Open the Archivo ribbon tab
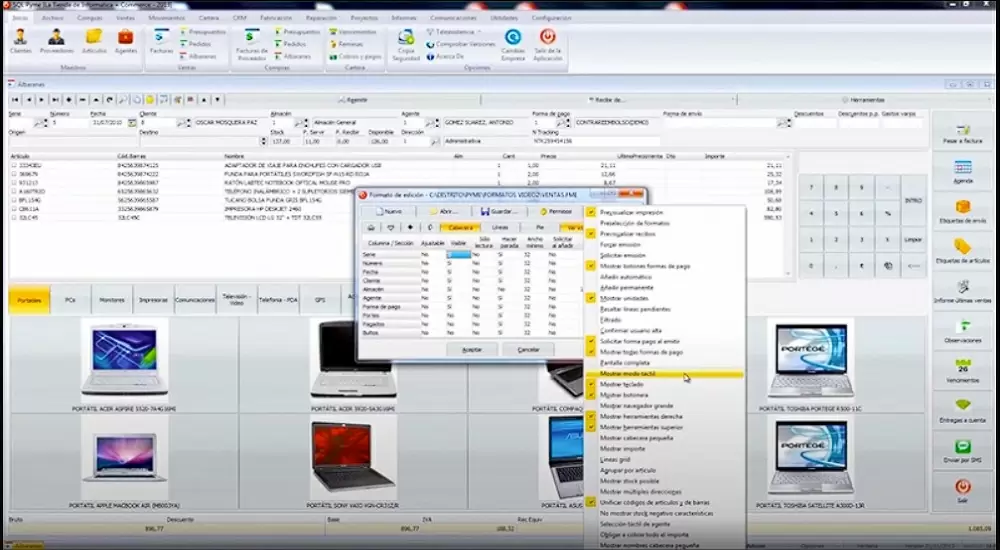The width and height of the screenshot is (1000, 550). coord(53,18)
